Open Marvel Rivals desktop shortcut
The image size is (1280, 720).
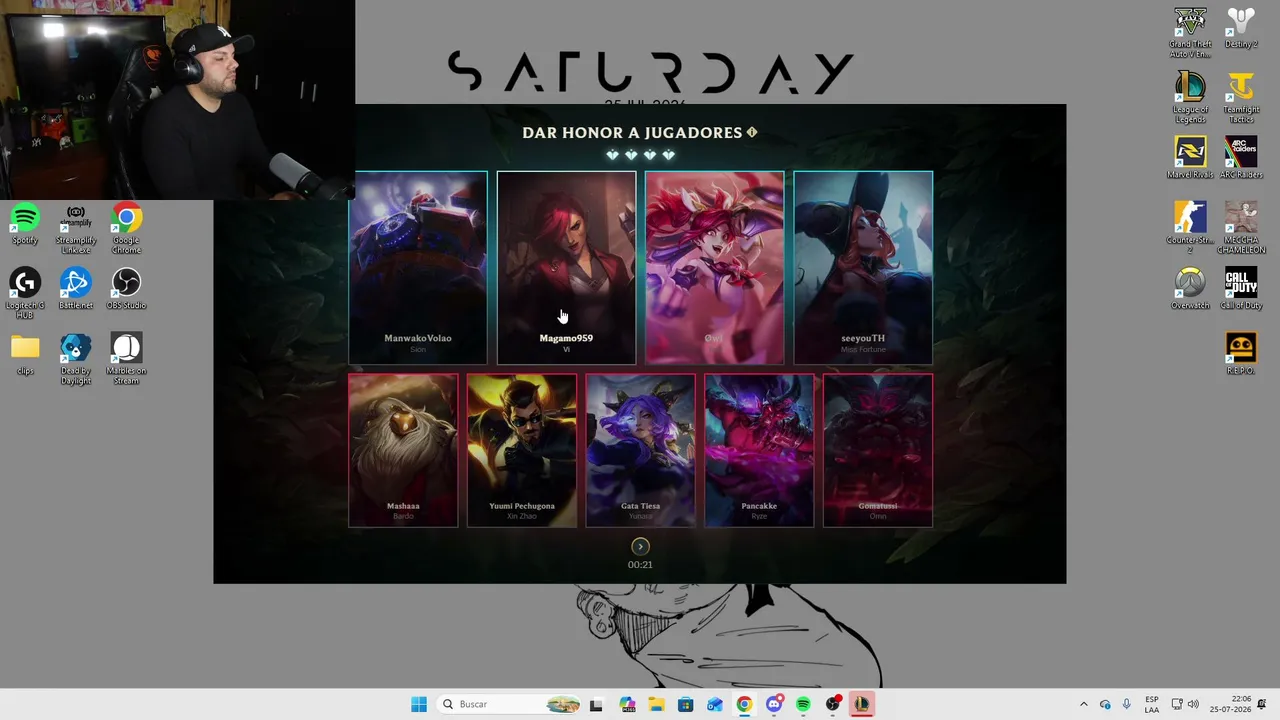pyautogui.click(x=1190, y=158)
